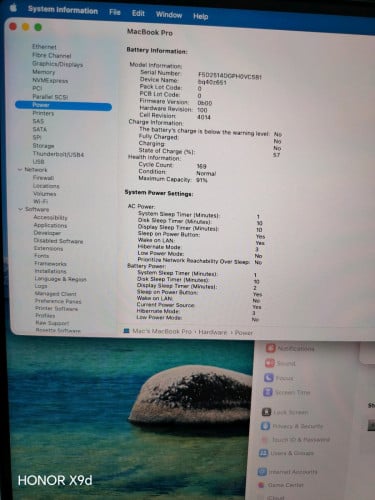Open Sound in System Settings window
Screen dimensions: 375x500
click(x=280, y=364)
